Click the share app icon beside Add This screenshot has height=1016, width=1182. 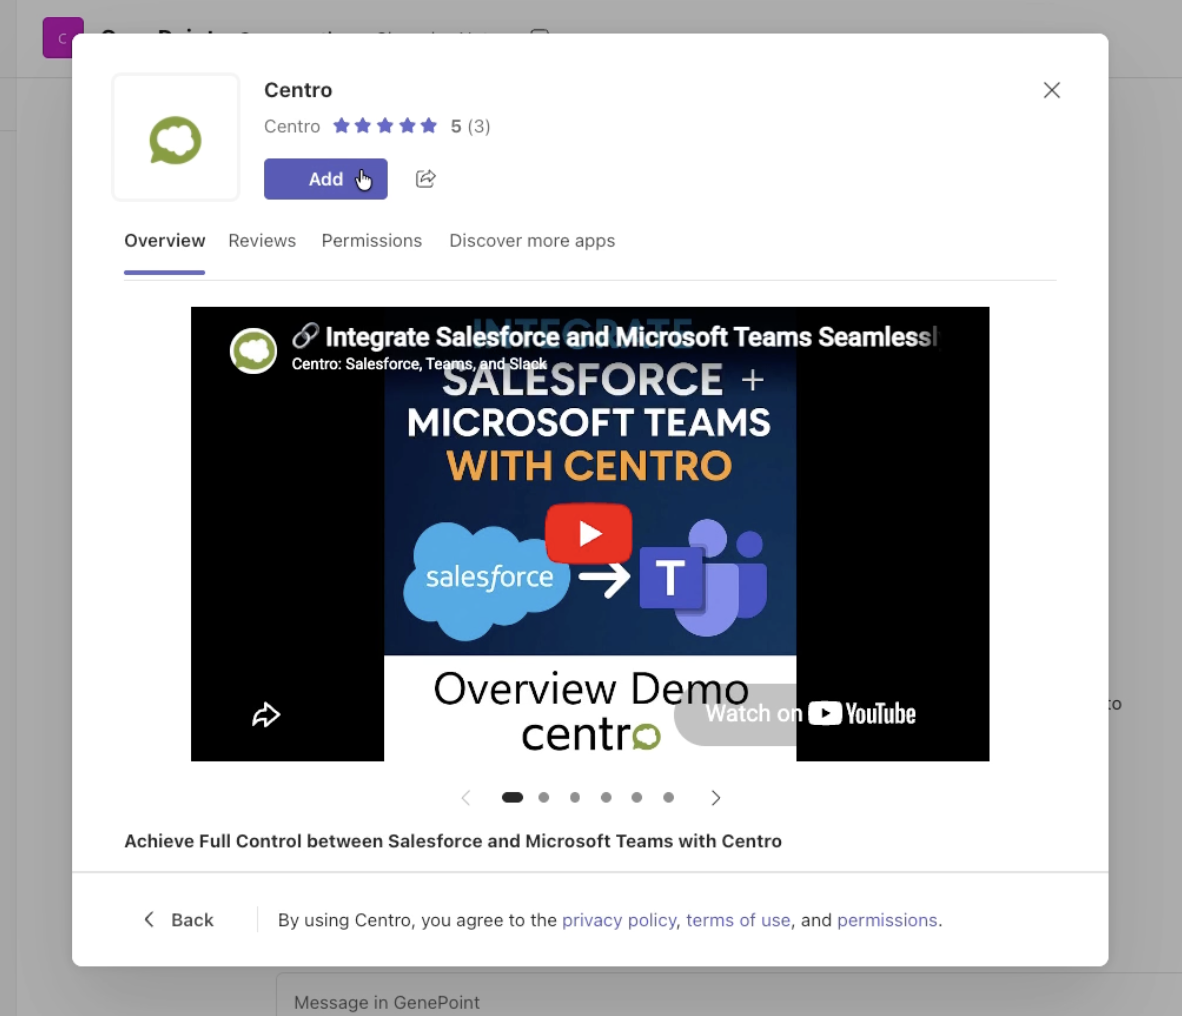425,179
